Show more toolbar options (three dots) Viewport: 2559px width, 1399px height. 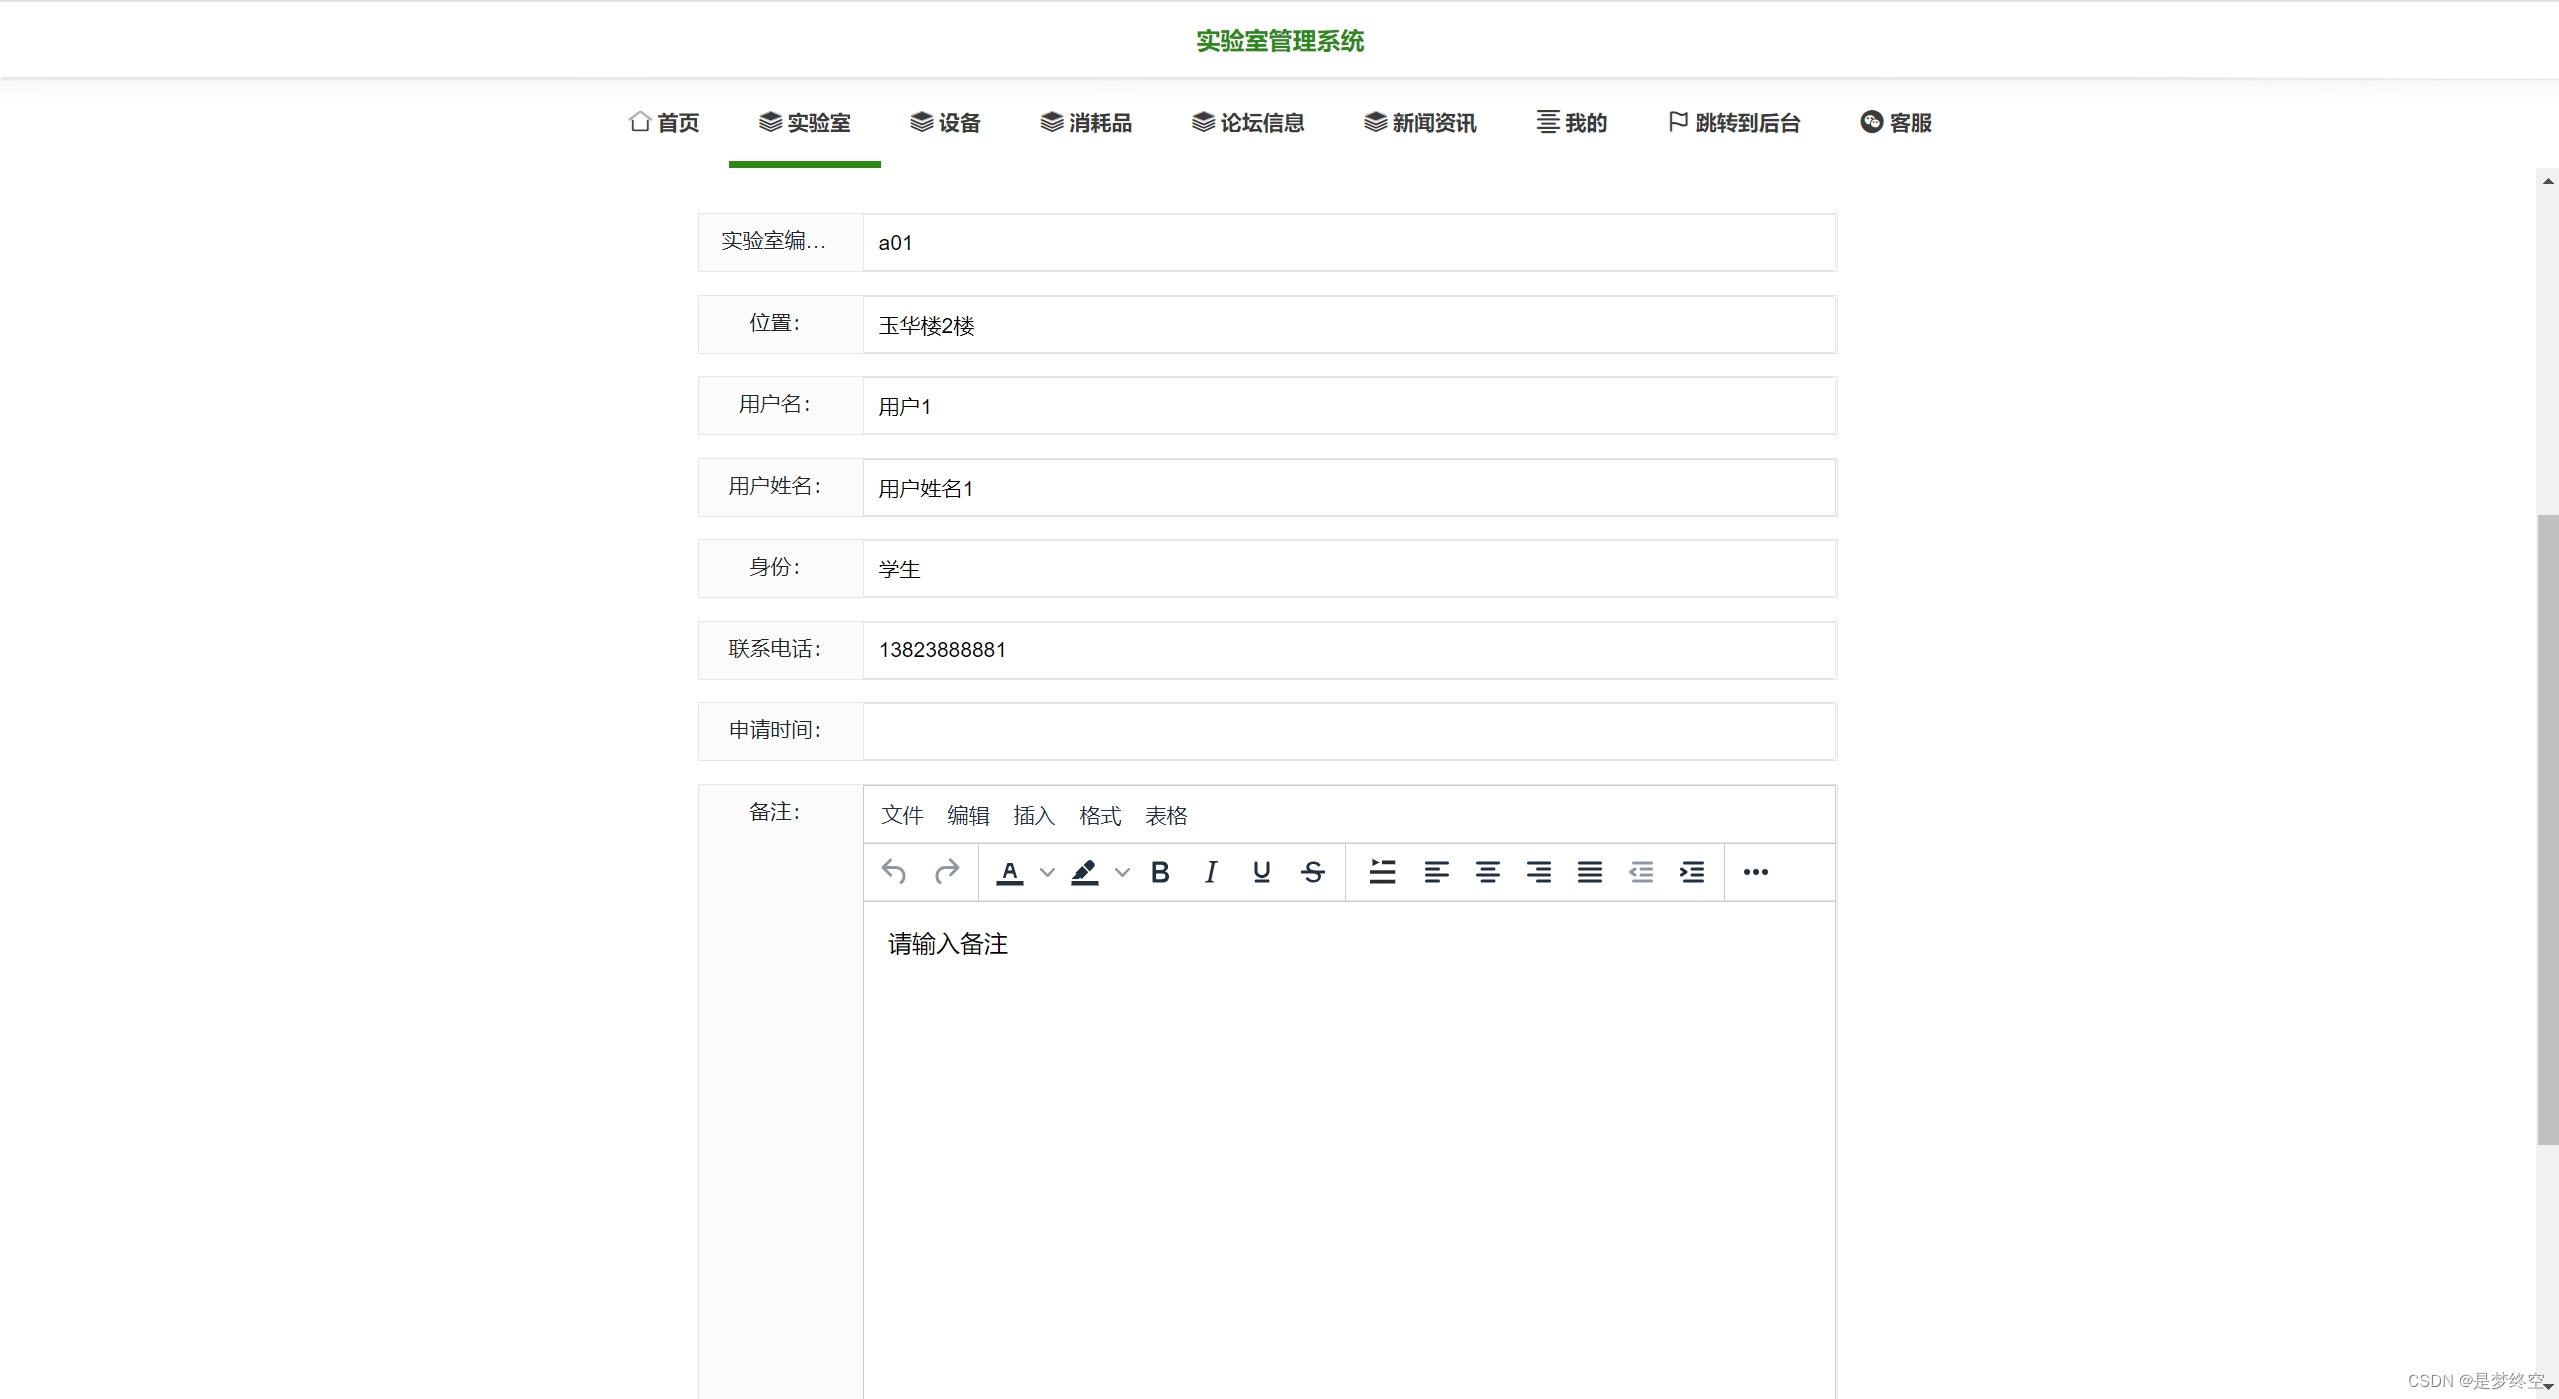[x=1755, y=872]
